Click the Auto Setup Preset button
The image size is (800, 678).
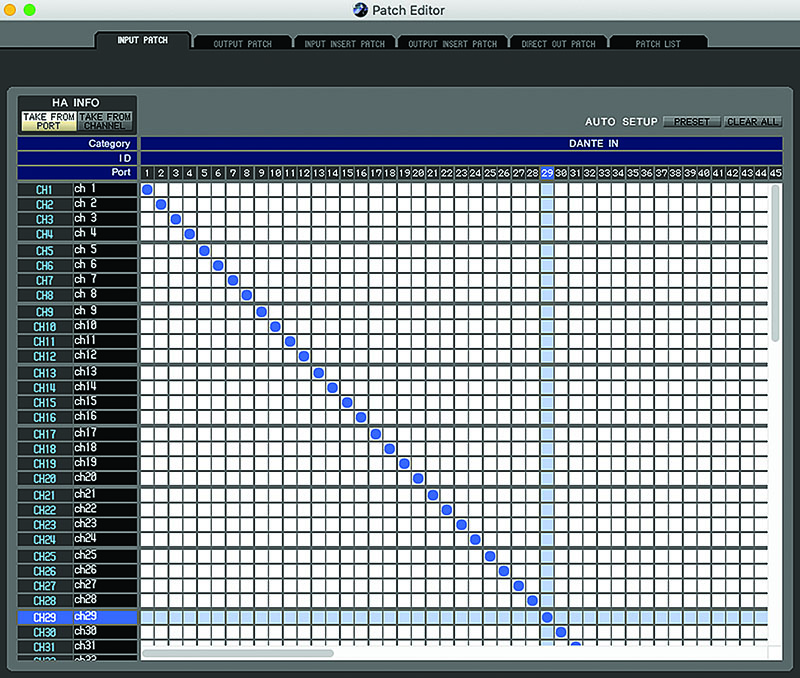(691, 121)
